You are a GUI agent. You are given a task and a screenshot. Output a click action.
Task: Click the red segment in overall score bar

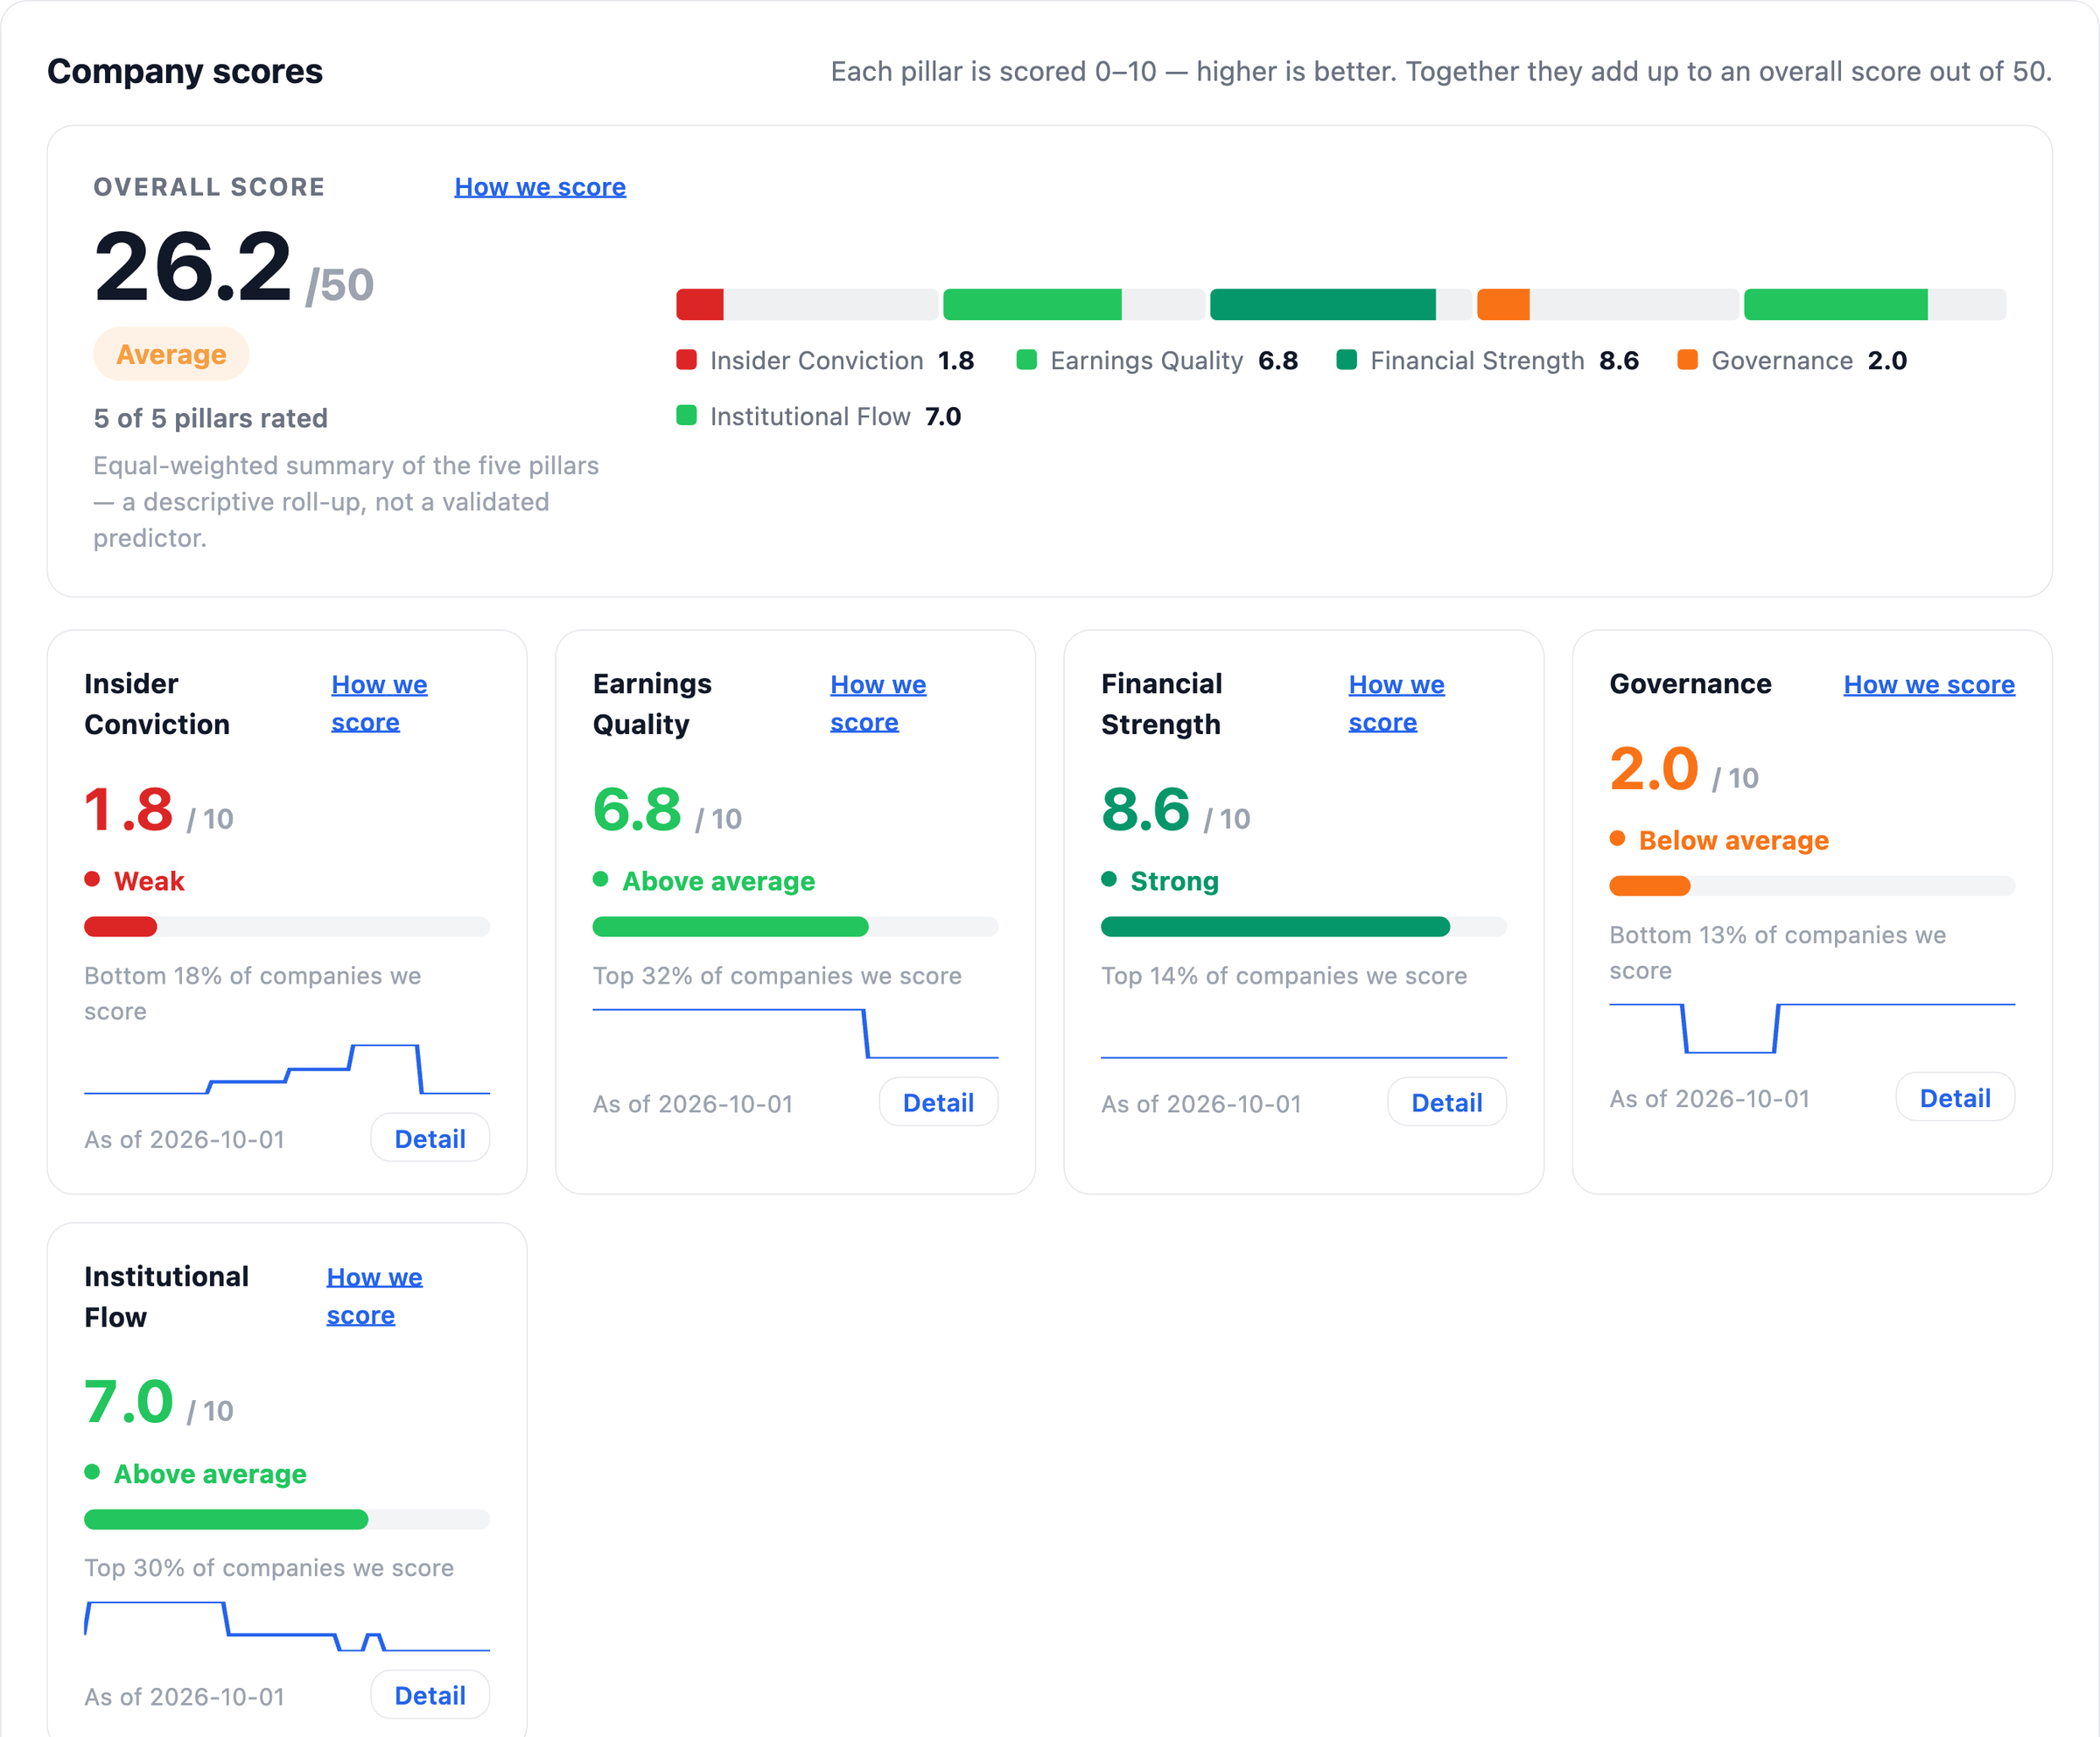tap(699, 304)
